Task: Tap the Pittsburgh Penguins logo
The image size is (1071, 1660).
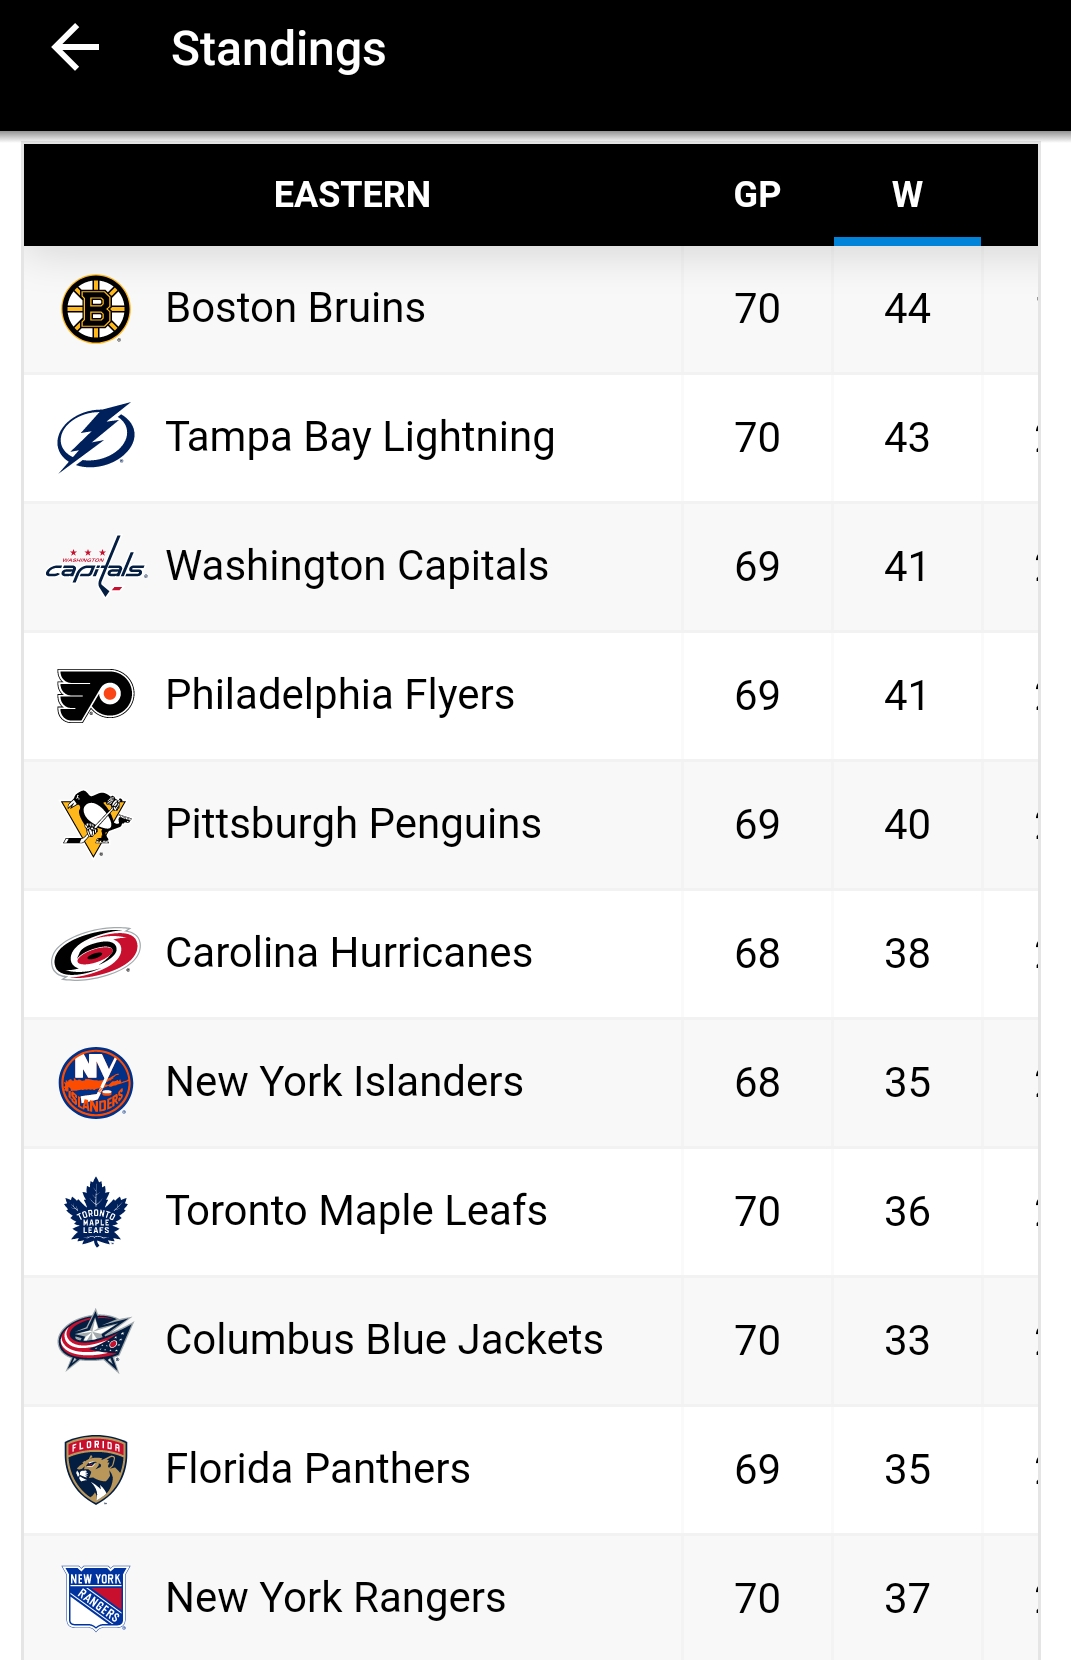Action: pyautogui.click(x=96, y=824)
